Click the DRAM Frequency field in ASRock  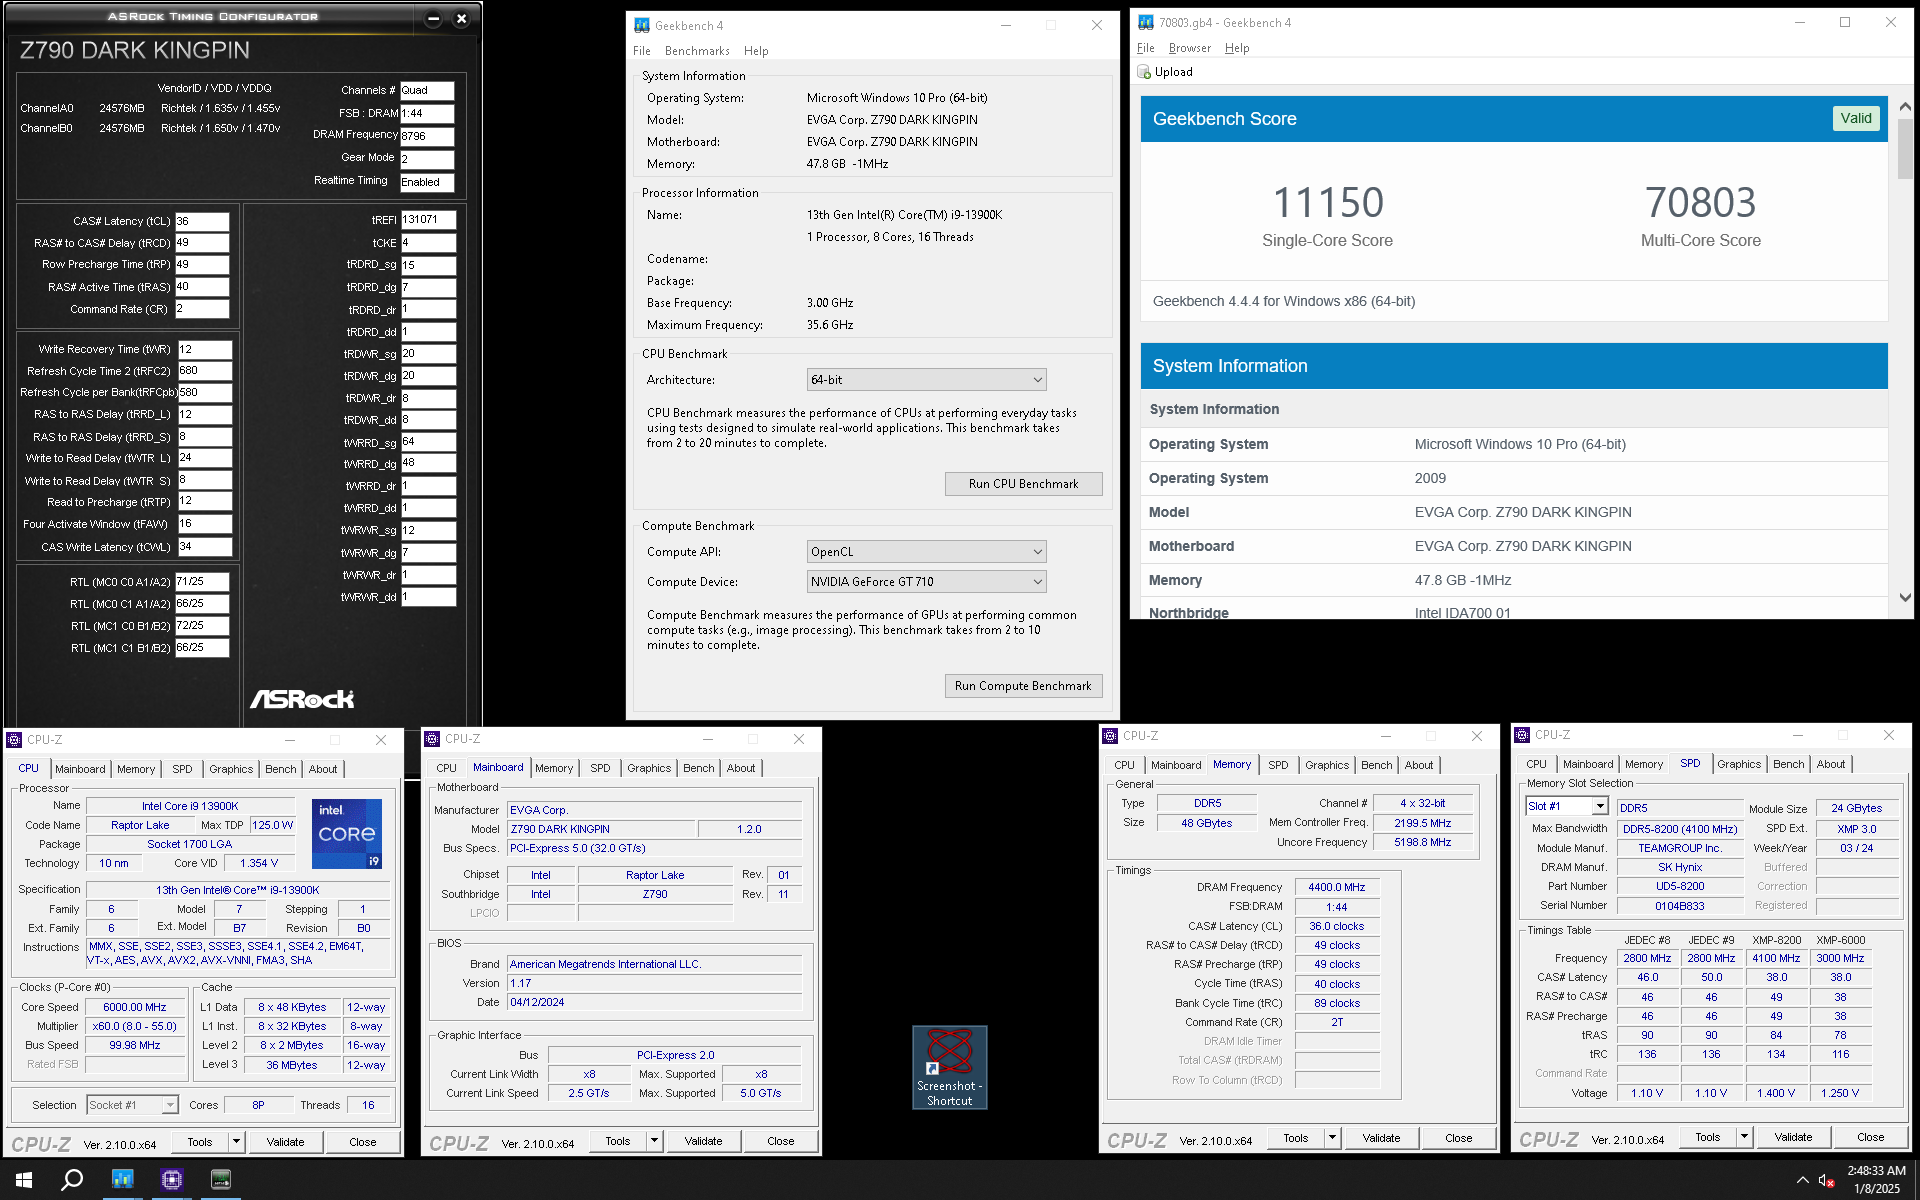(427, 136)
